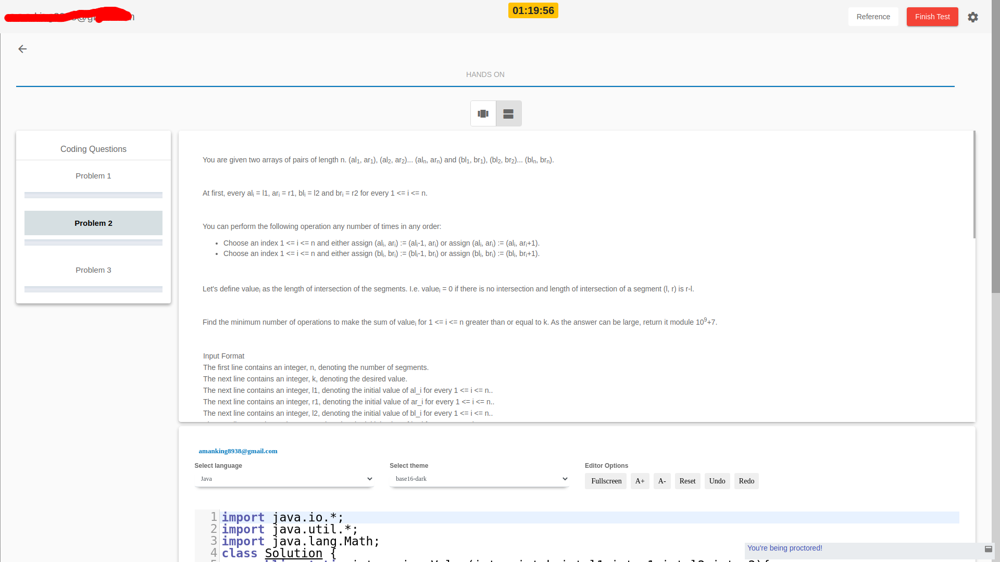The height and width of the screenshot is (562, 1000).
Task: Enter Fullscreen editor mode
Action: 606,481
